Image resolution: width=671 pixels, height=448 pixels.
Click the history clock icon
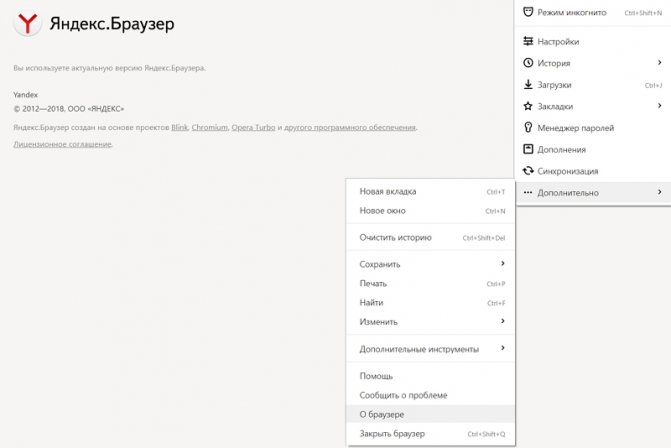coord(528,63)
